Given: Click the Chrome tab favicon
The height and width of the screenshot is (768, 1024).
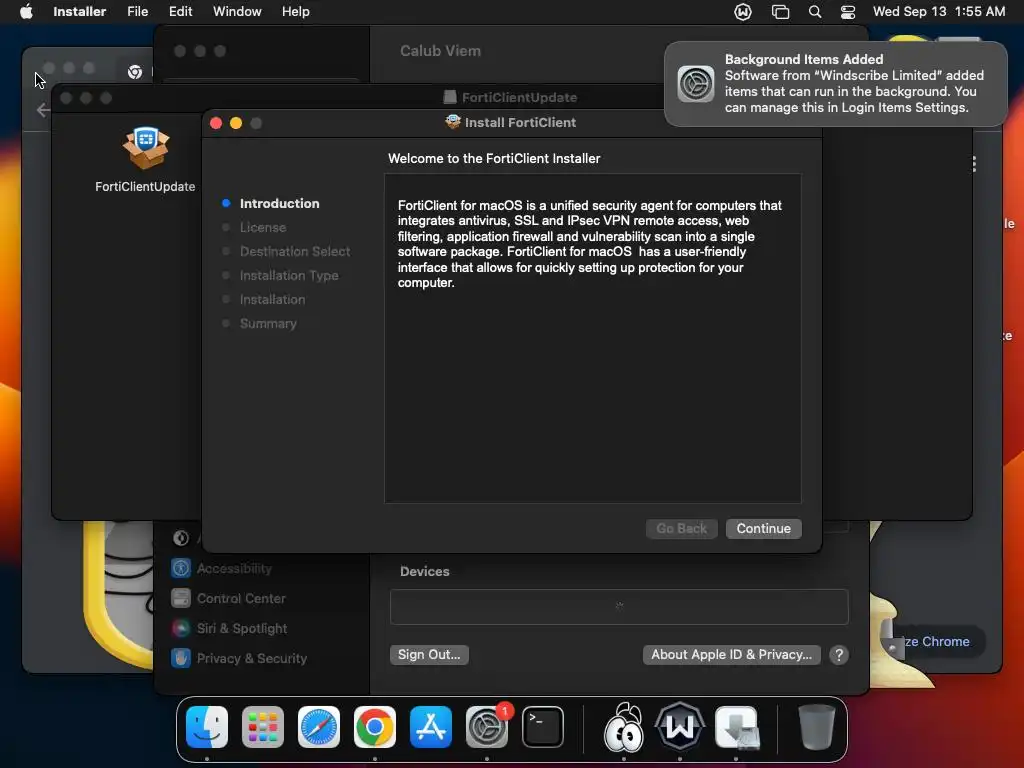Looking at the screenshot, I should 135,72.
